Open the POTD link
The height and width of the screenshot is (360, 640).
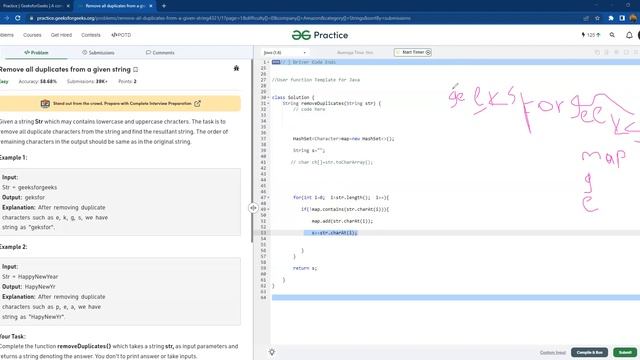(x=121, y=35)
